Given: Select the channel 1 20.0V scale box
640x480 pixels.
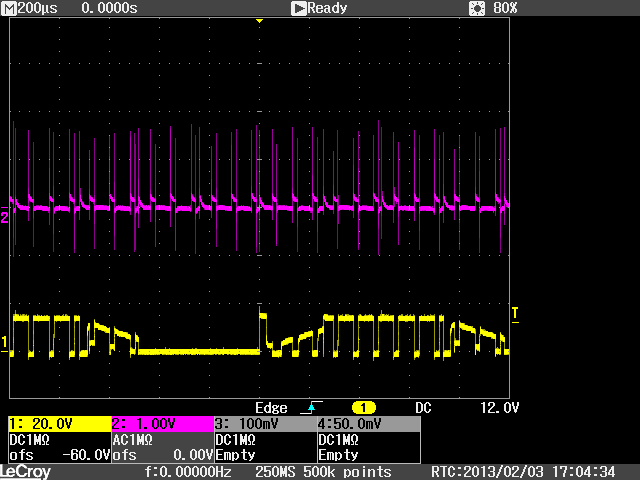Looking at the screenshot, I should [x=60, y=424].
